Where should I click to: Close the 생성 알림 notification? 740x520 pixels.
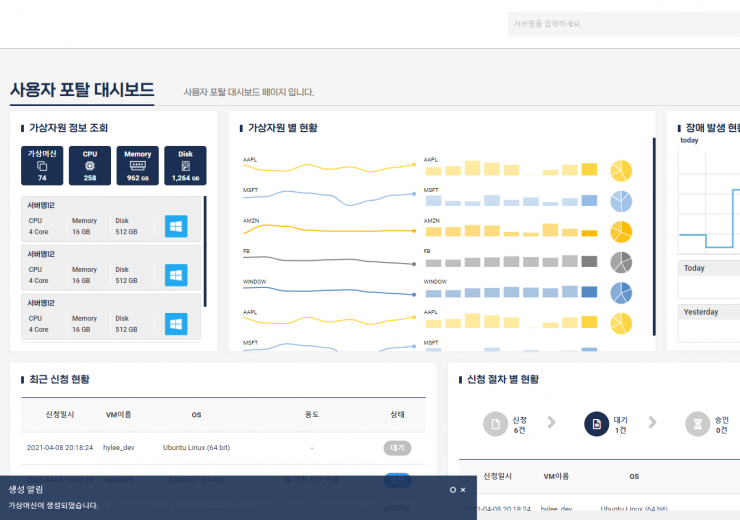tap(463, 490)
